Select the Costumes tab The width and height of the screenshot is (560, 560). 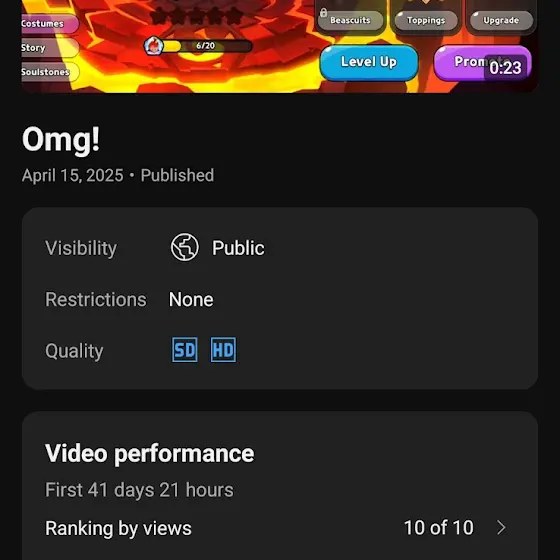tap(50, 24)
